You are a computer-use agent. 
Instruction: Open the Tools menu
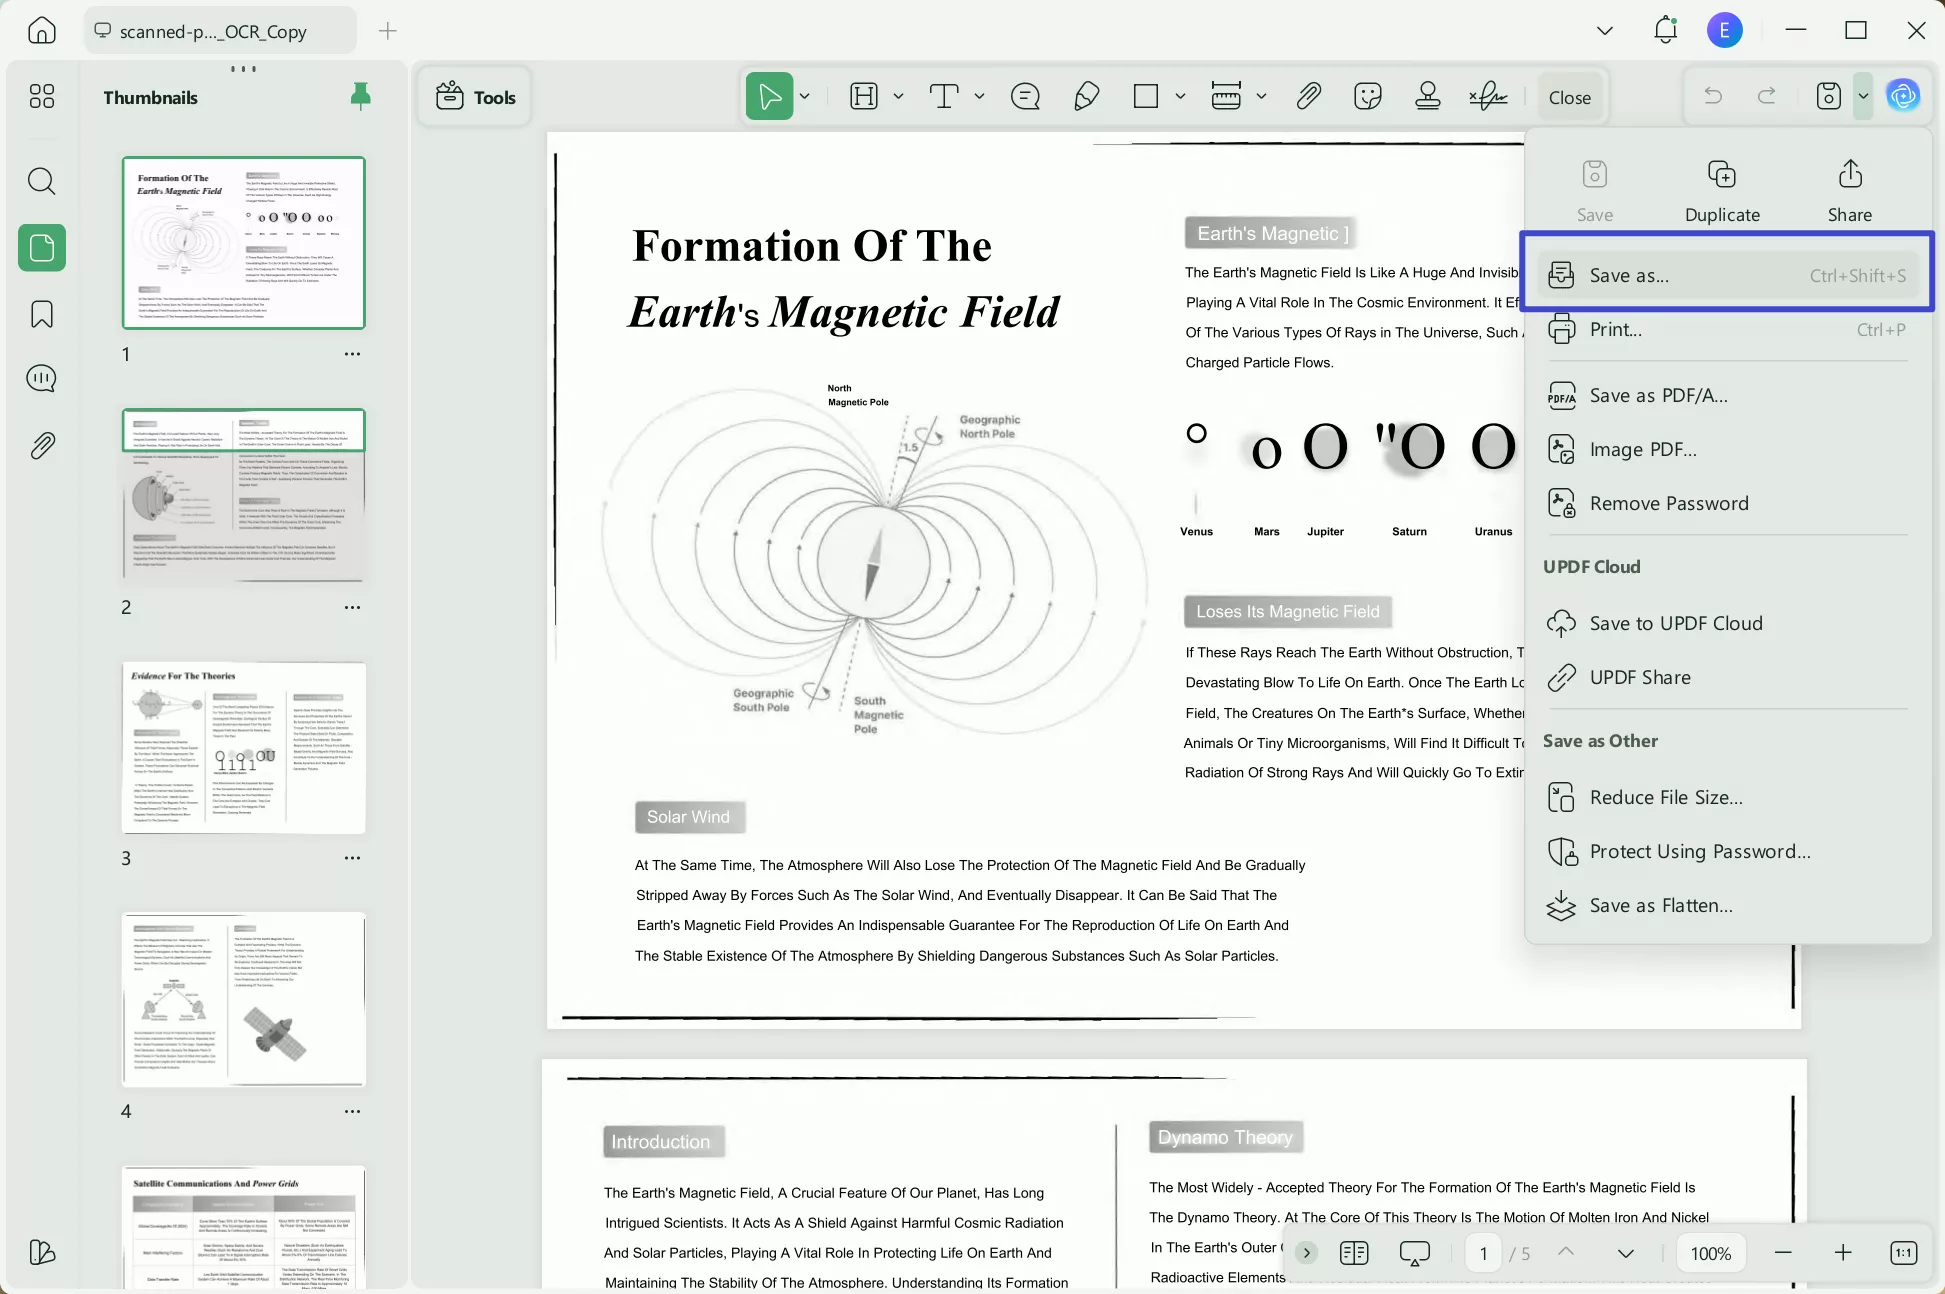coord(474,96)
